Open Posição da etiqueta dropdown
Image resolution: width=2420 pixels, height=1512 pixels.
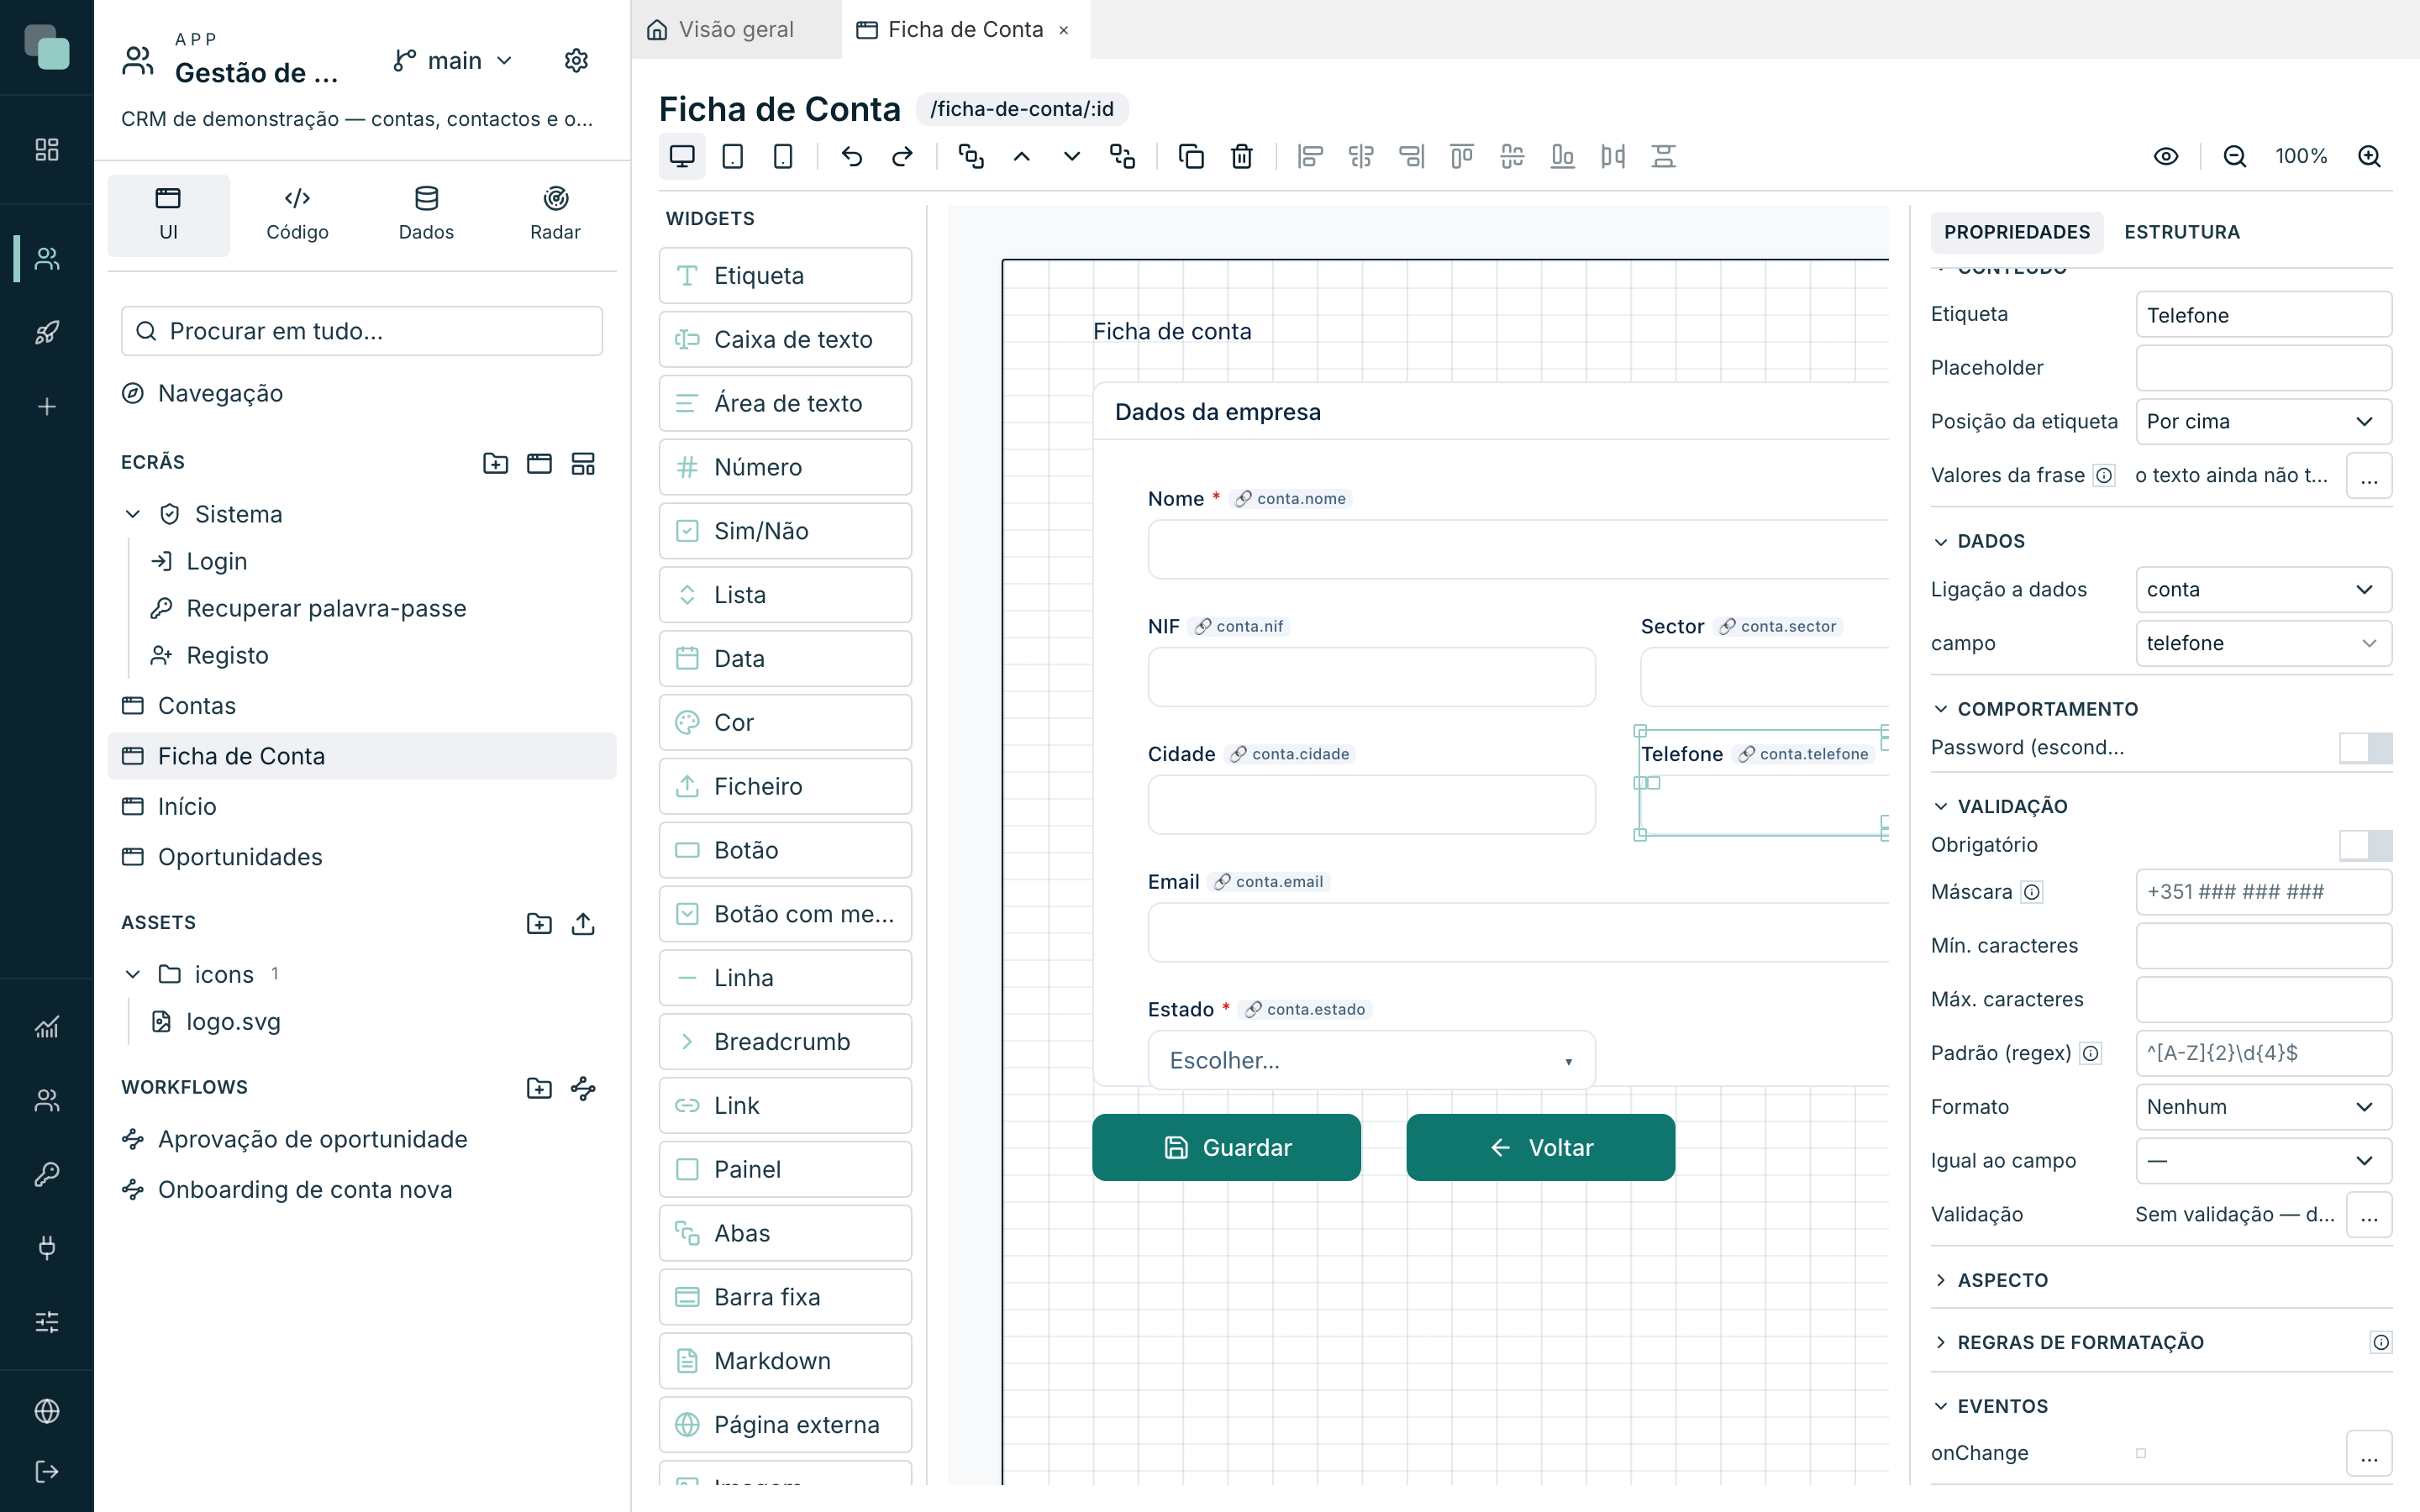click(x=2263, y=422)
